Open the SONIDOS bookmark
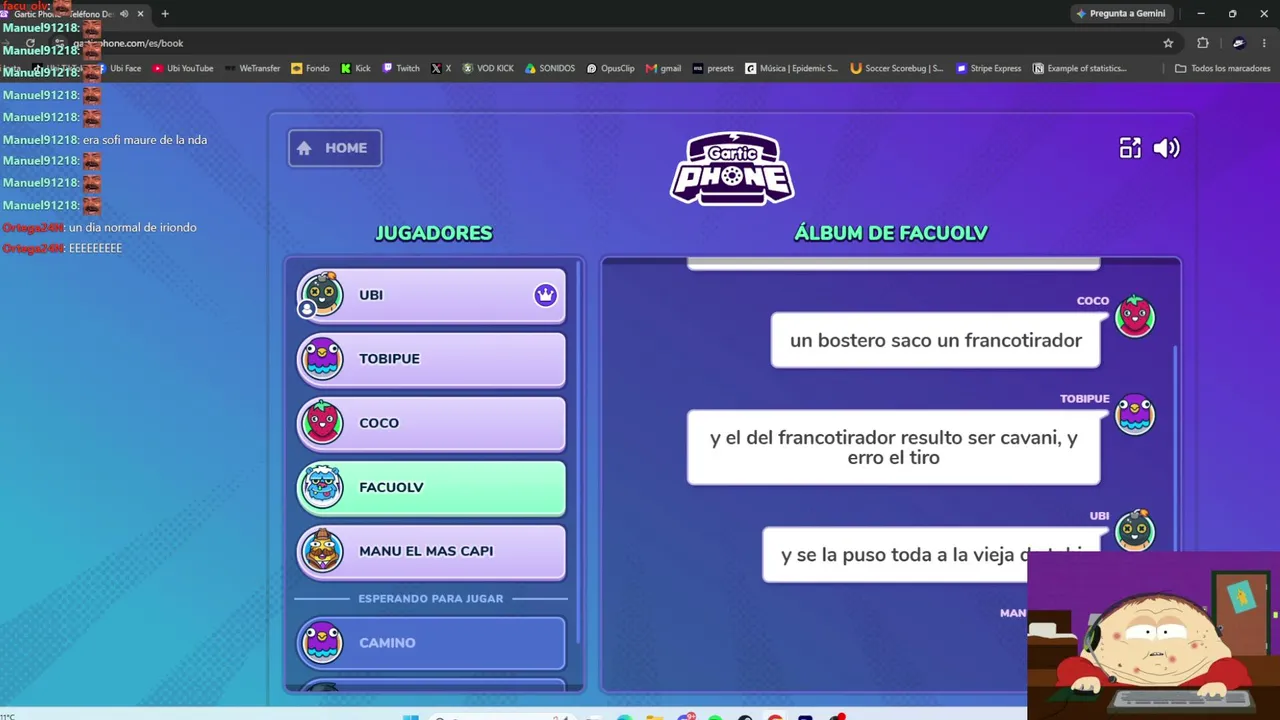The height and width of the screenshot is (720, 1280). [x=550, y=68]
